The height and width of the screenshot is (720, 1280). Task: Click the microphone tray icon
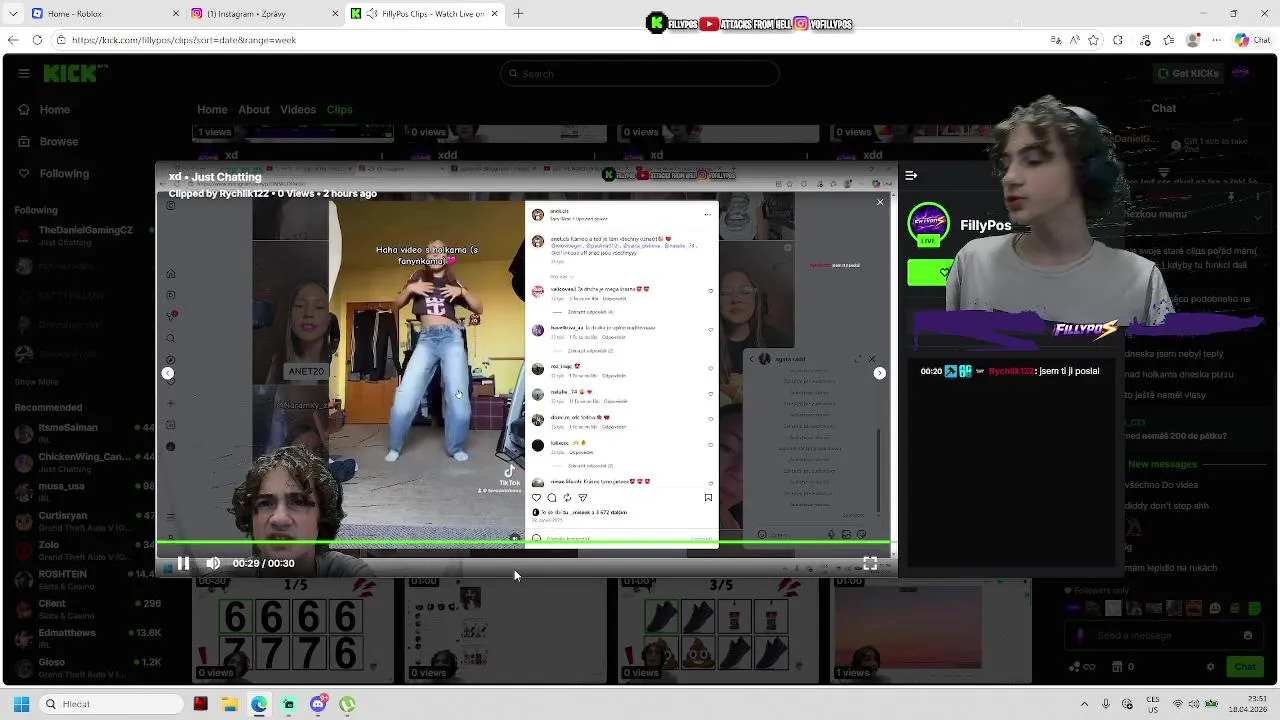click(1106, 704)
